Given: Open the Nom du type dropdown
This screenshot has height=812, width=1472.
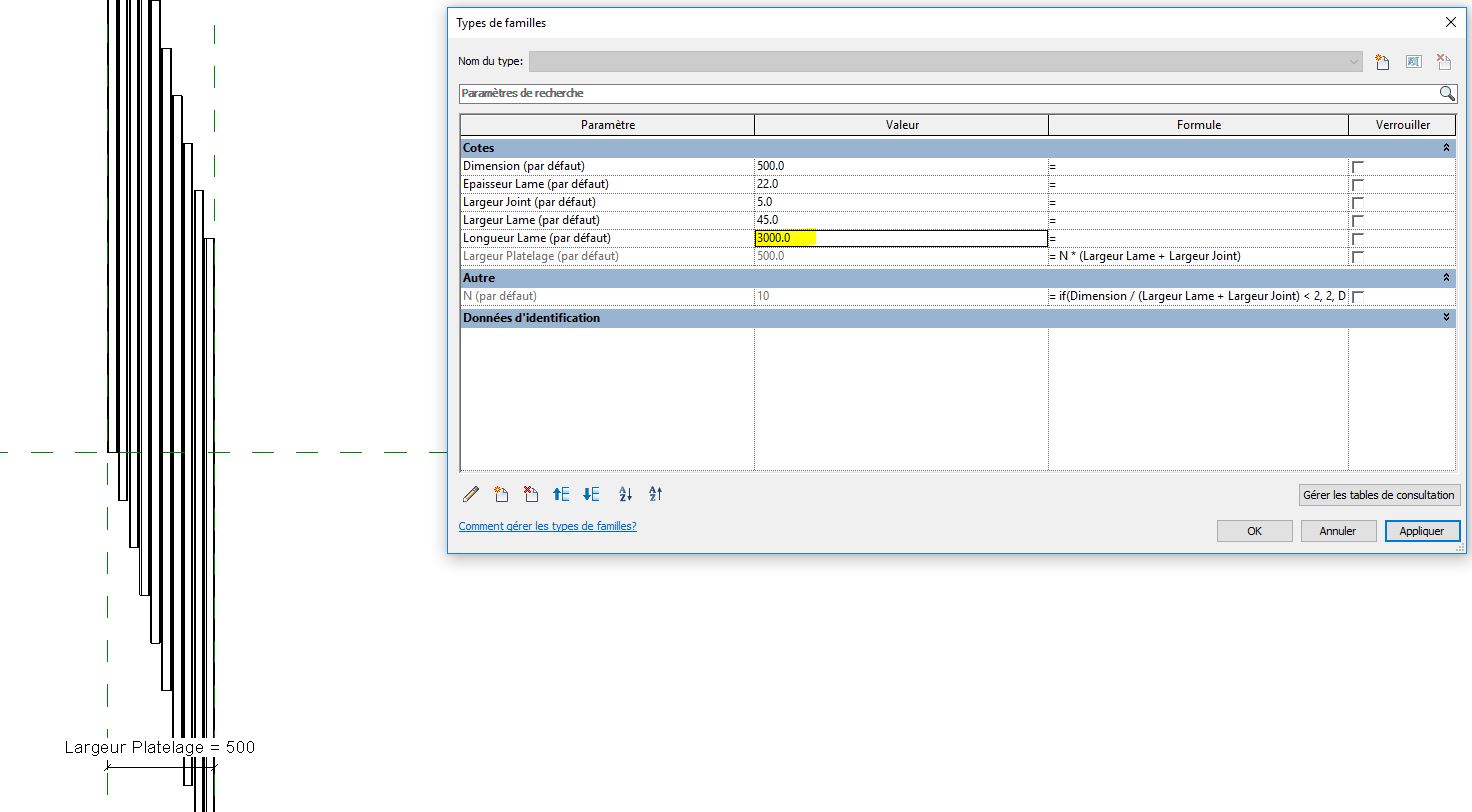Looking at the screenshot, I should tap(1354, 62).
